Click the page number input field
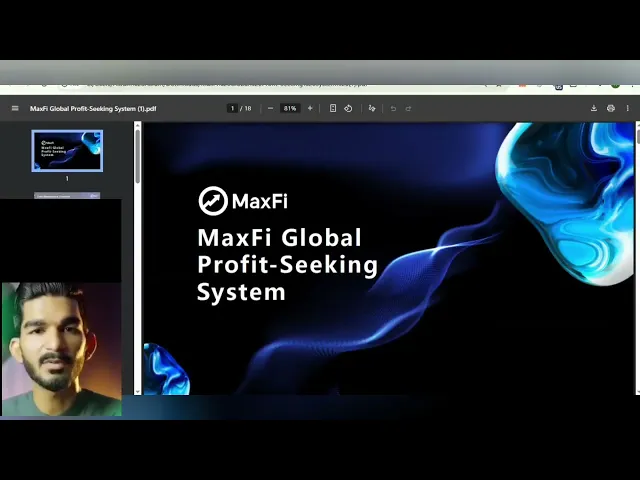 [232, 108]
